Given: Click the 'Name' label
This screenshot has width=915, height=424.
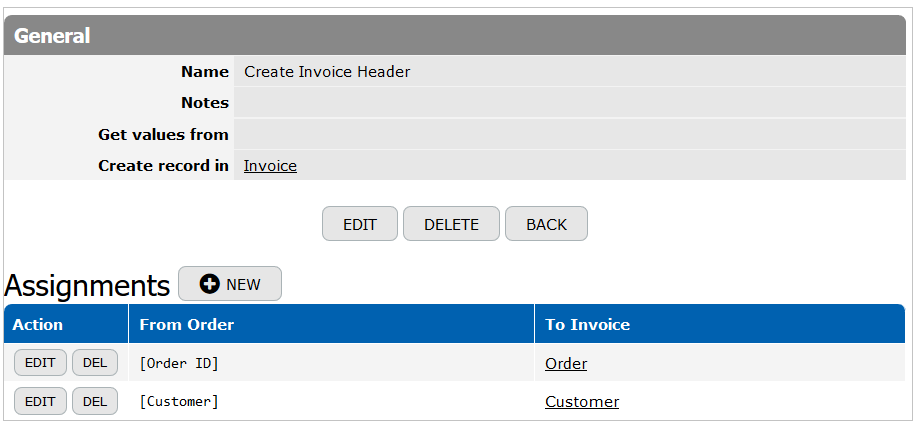Looking at the screenshot, I should pos(205,72).
